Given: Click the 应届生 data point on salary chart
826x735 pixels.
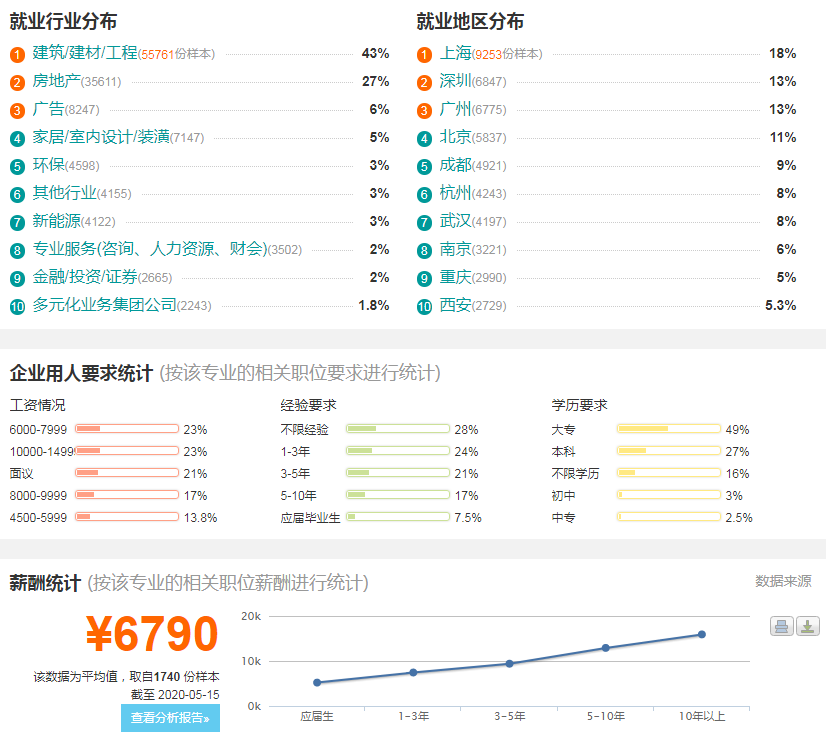Looking at the screenshot, I should pos(317,682).
